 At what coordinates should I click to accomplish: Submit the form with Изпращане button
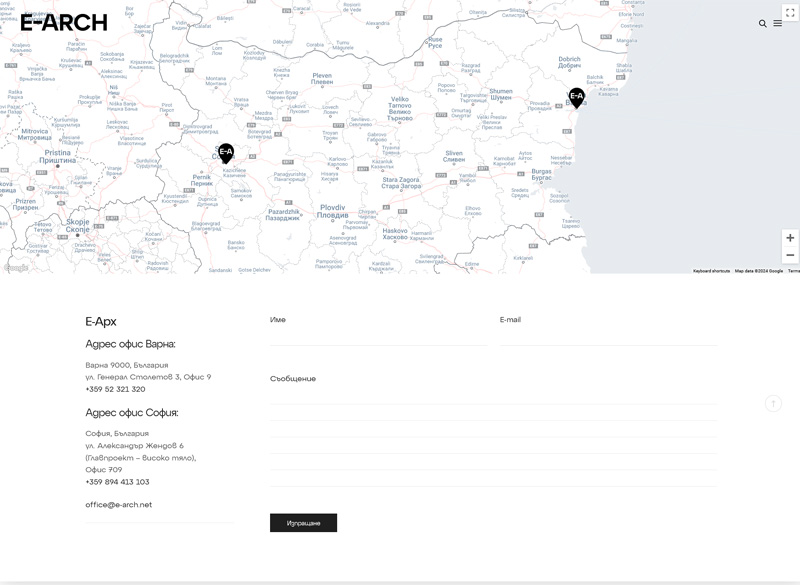point(304,523)
